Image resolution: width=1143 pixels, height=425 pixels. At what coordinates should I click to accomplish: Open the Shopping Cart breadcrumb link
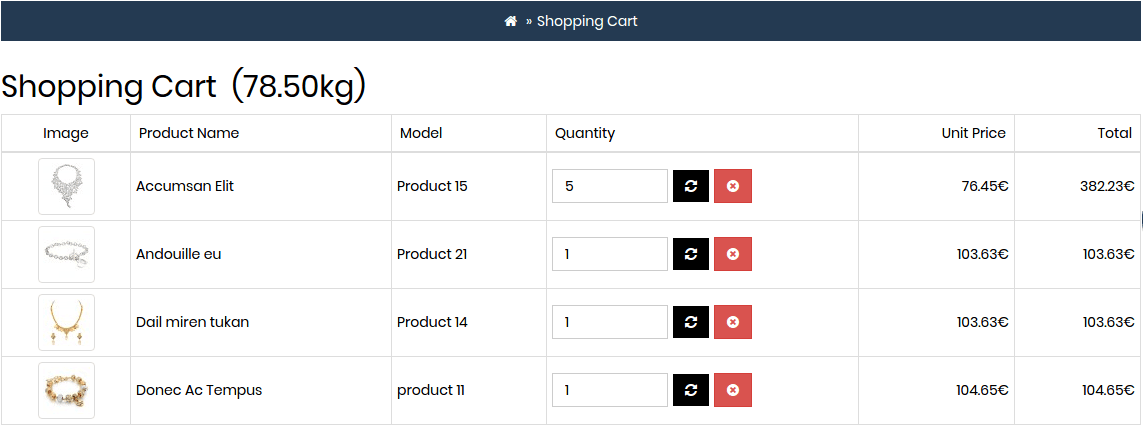pos(587,21)
